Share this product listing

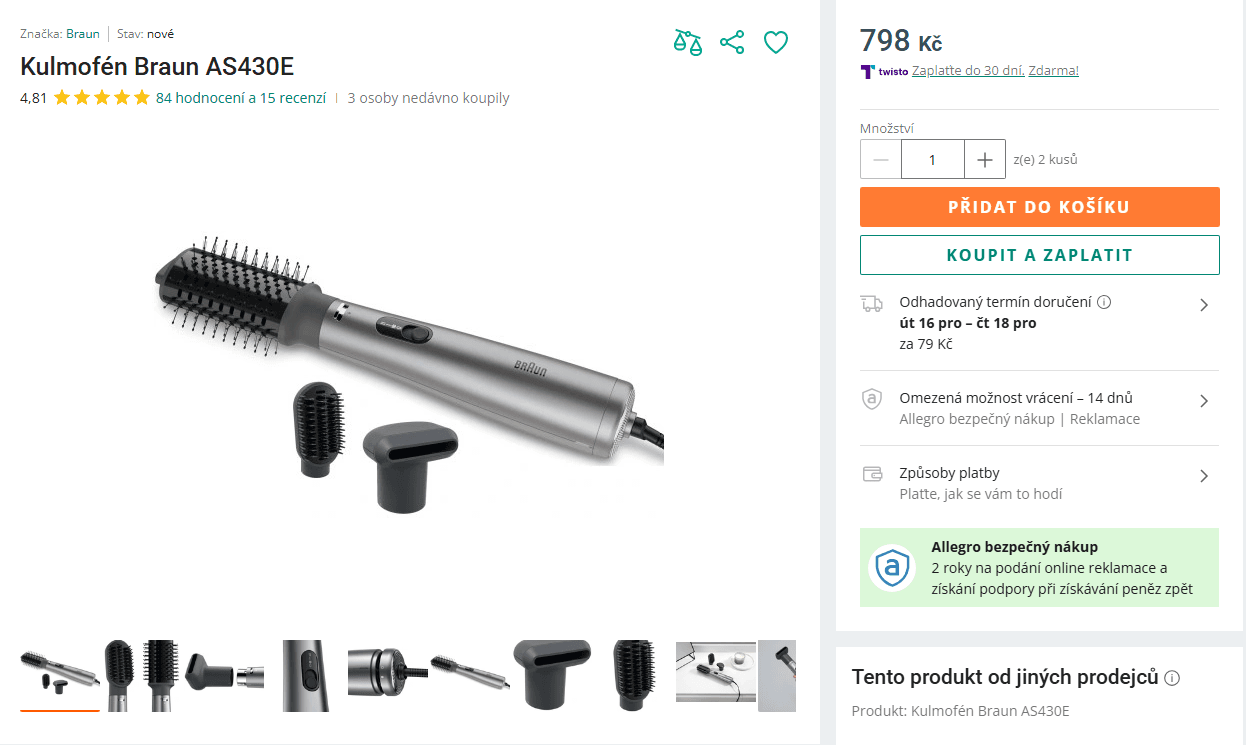(732, 42)
